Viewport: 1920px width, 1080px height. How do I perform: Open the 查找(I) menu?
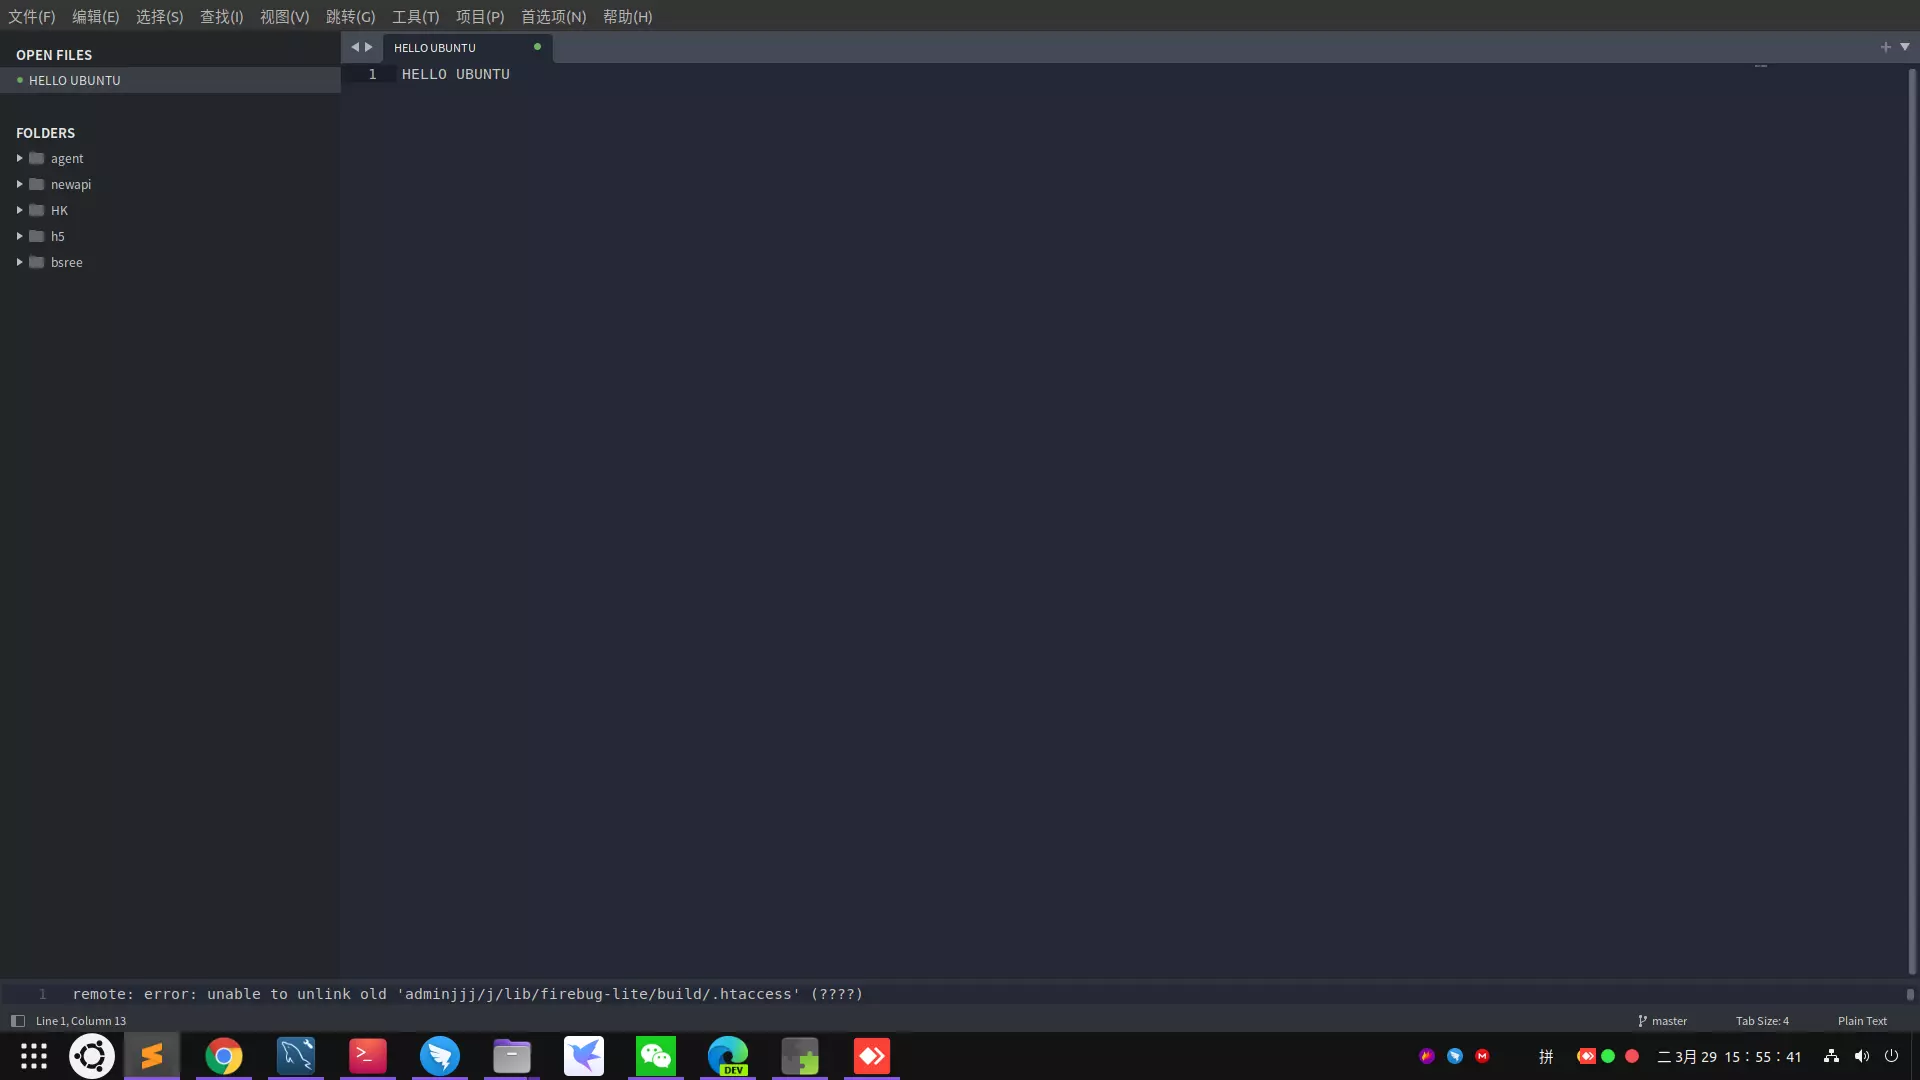(x=222, y=17)
